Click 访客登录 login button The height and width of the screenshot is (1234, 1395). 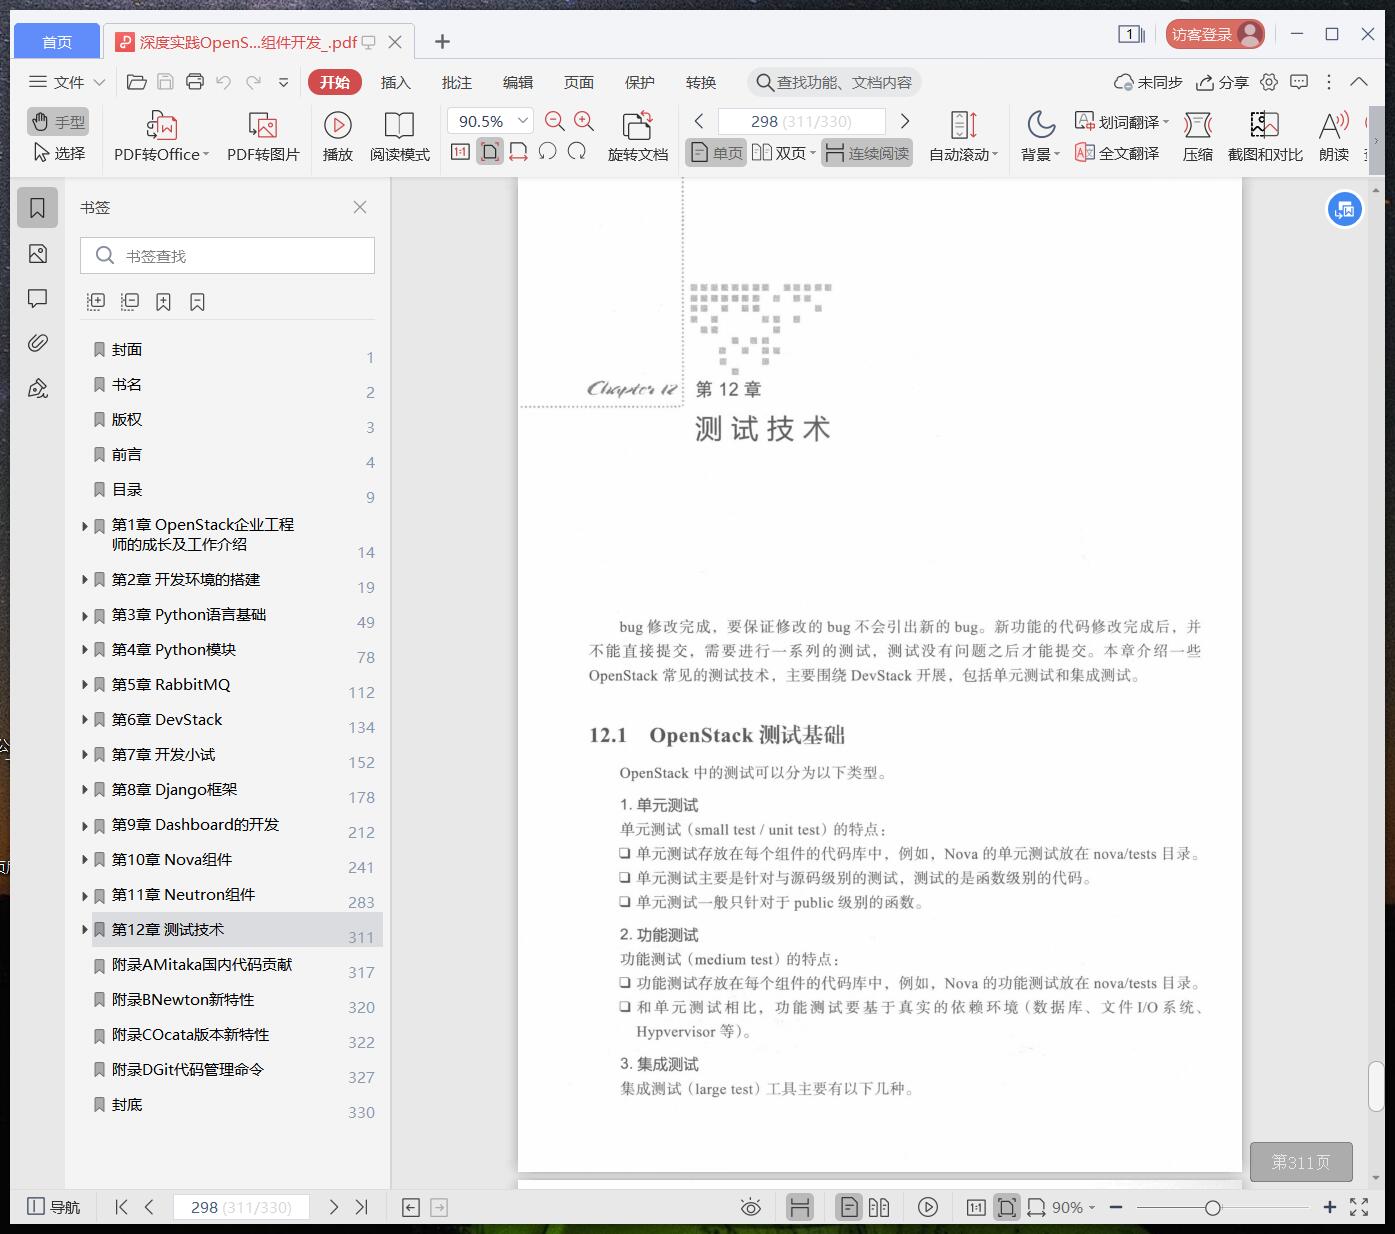[x=1215, y=34]
